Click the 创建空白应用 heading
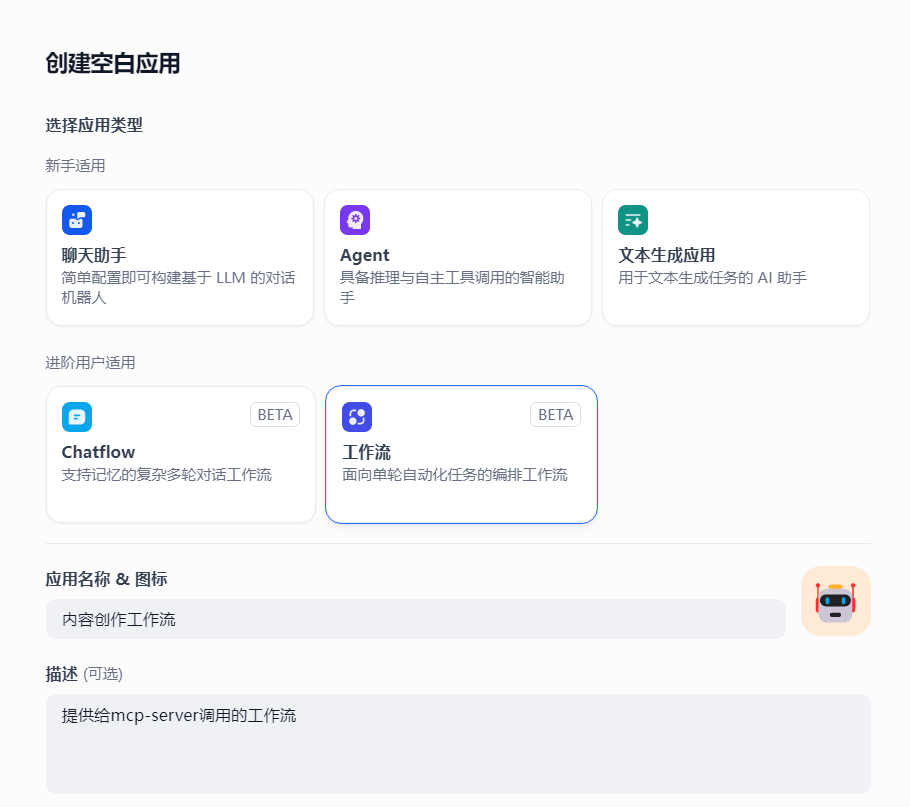 tap(113, 63)
